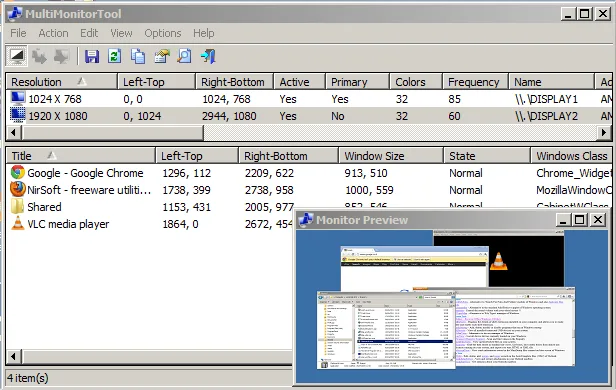616x390 pixels.
Task: Click the monitors list horizontal scrollbar thumb
Action: click(x=113, y=133)
